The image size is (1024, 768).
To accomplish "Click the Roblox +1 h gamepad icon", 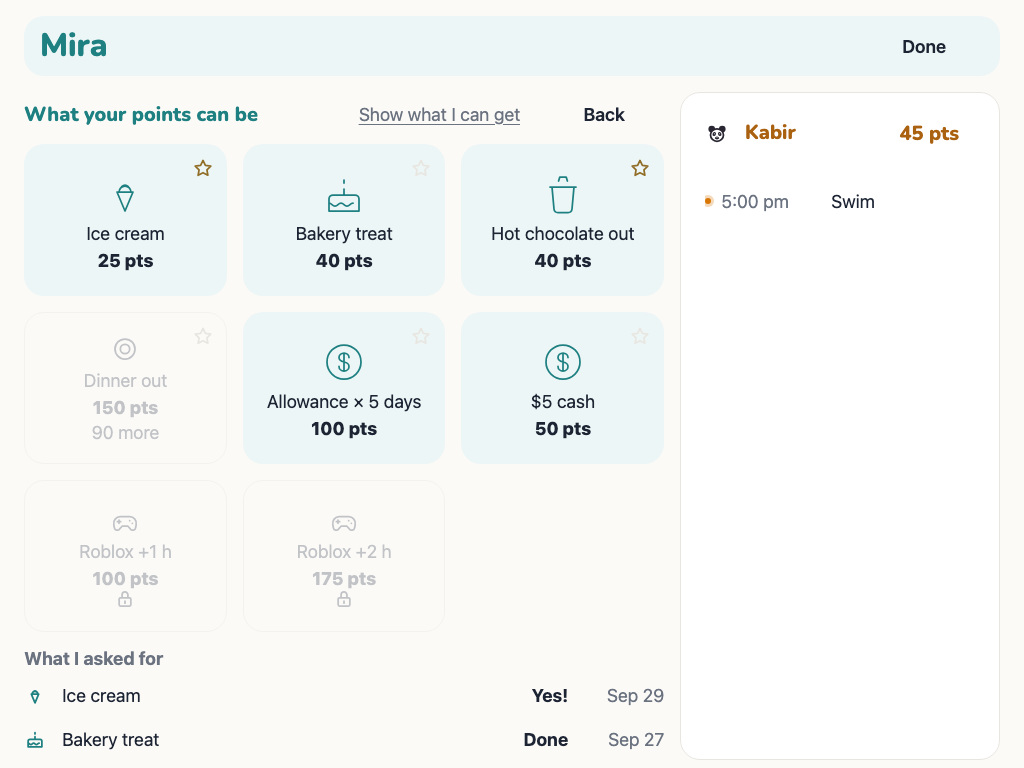I will pyautogui.click(x=125, y=523).
